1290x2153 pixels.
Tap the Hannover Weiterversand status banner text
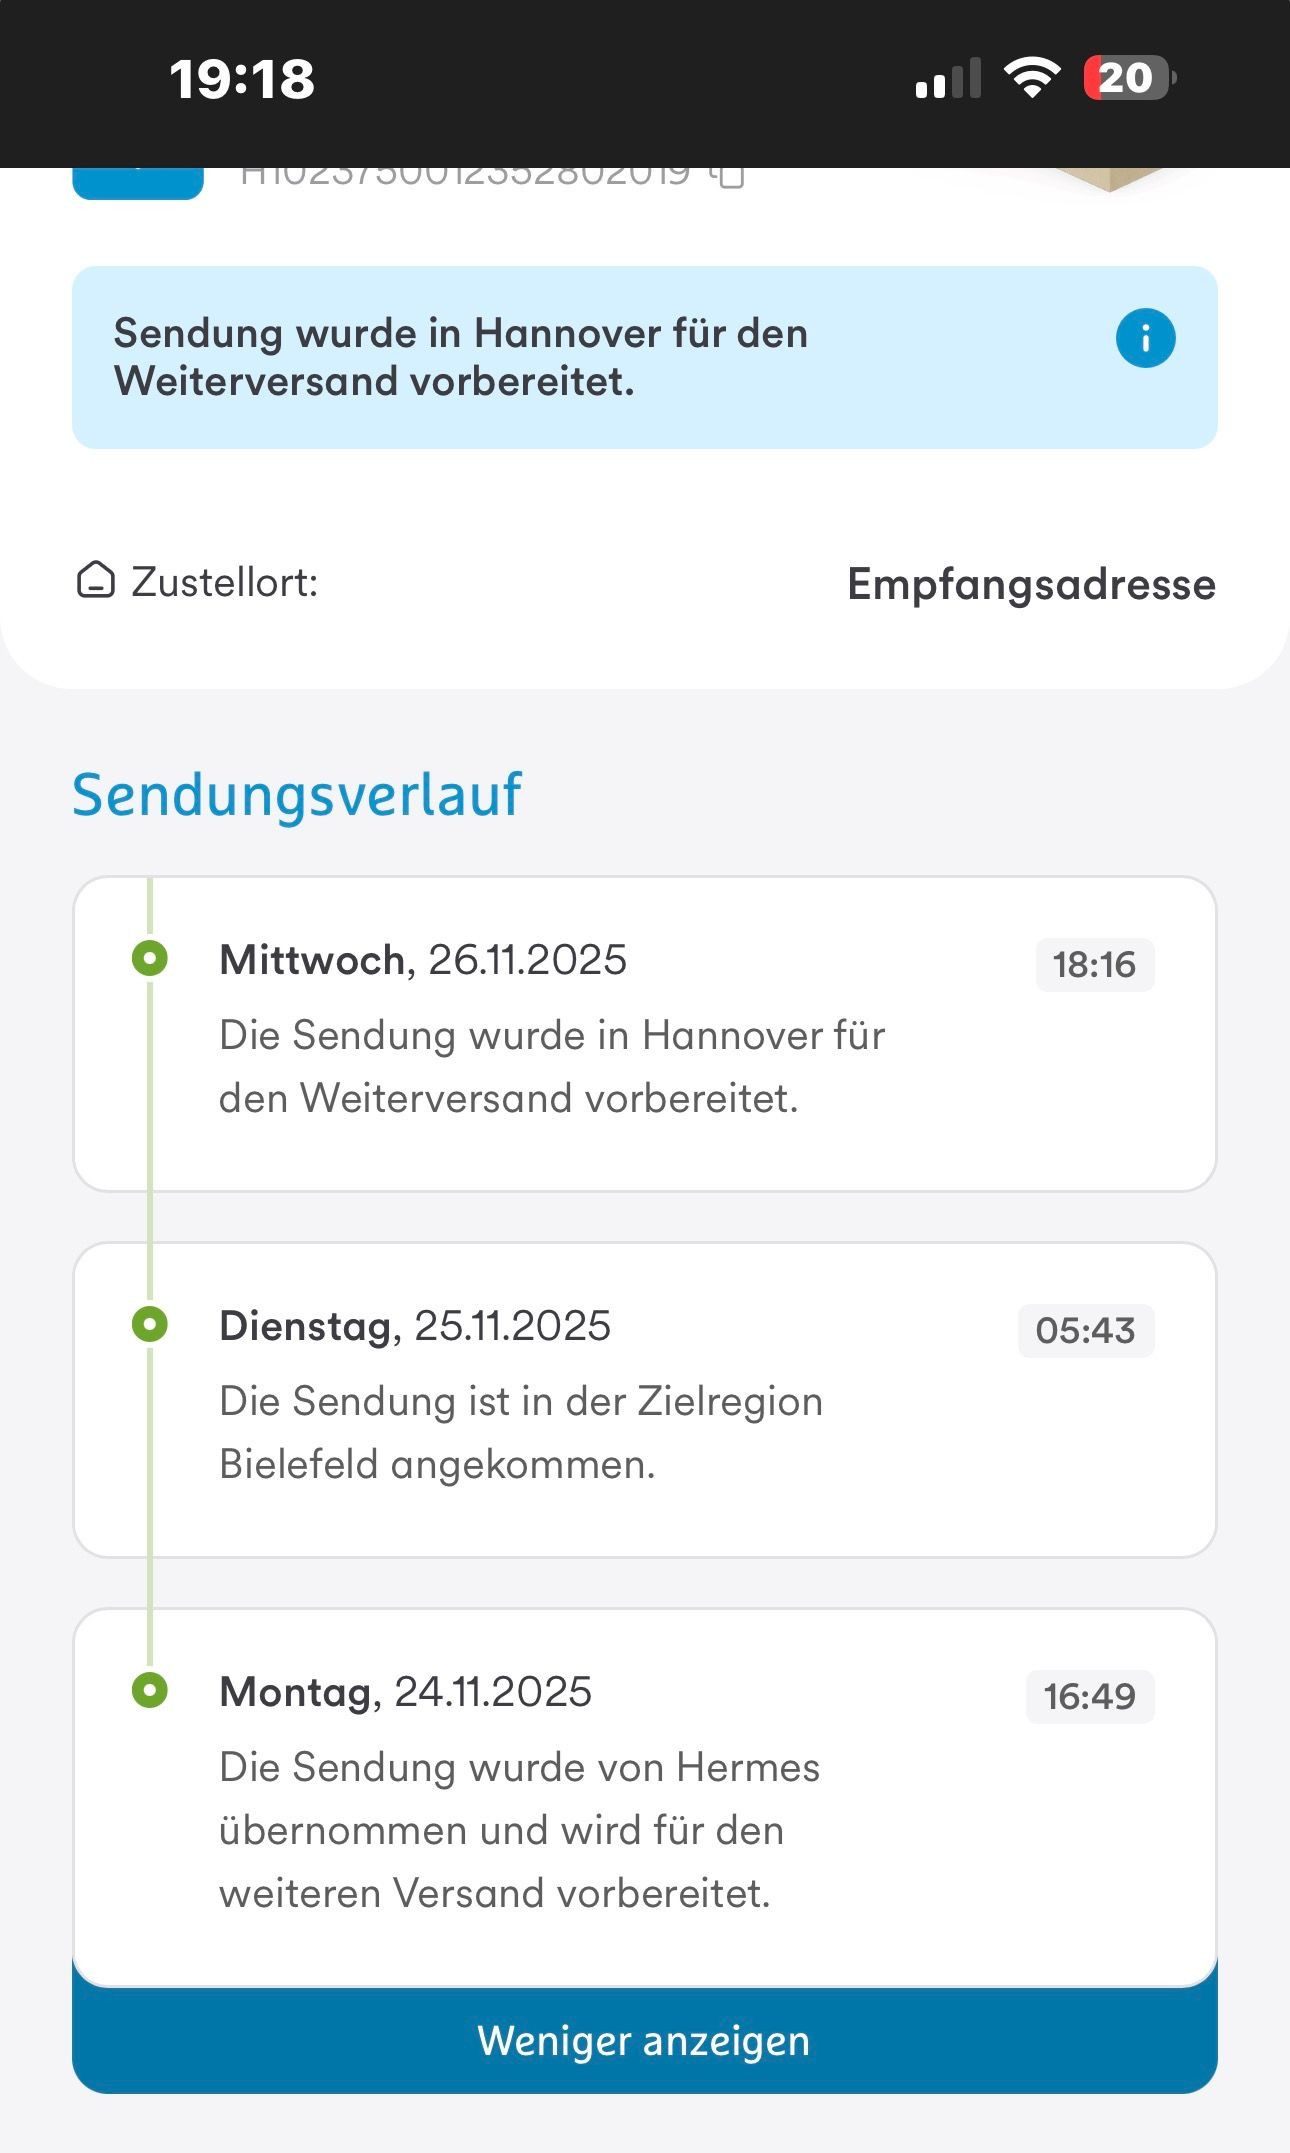(x=460, y=357)
